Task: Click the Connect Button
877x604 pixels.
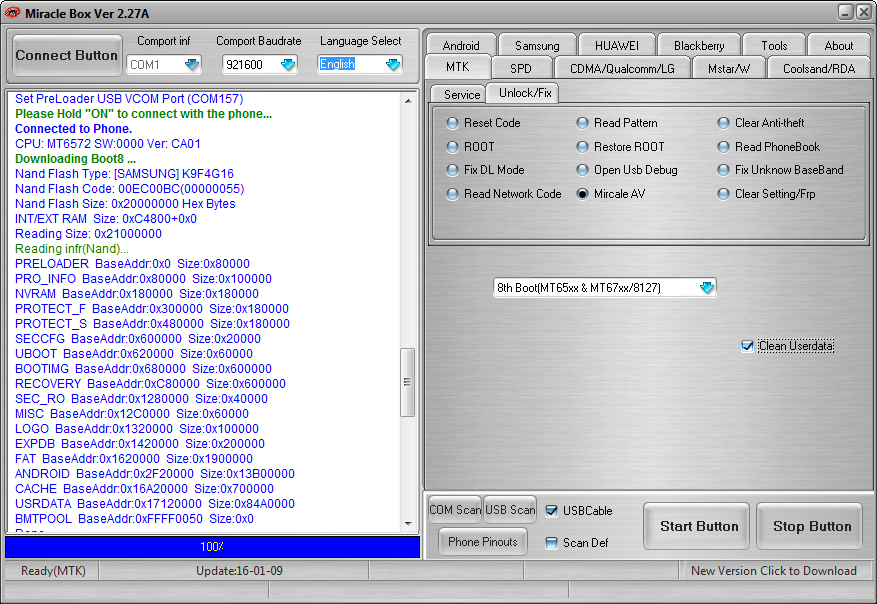Action: point(67,55)
